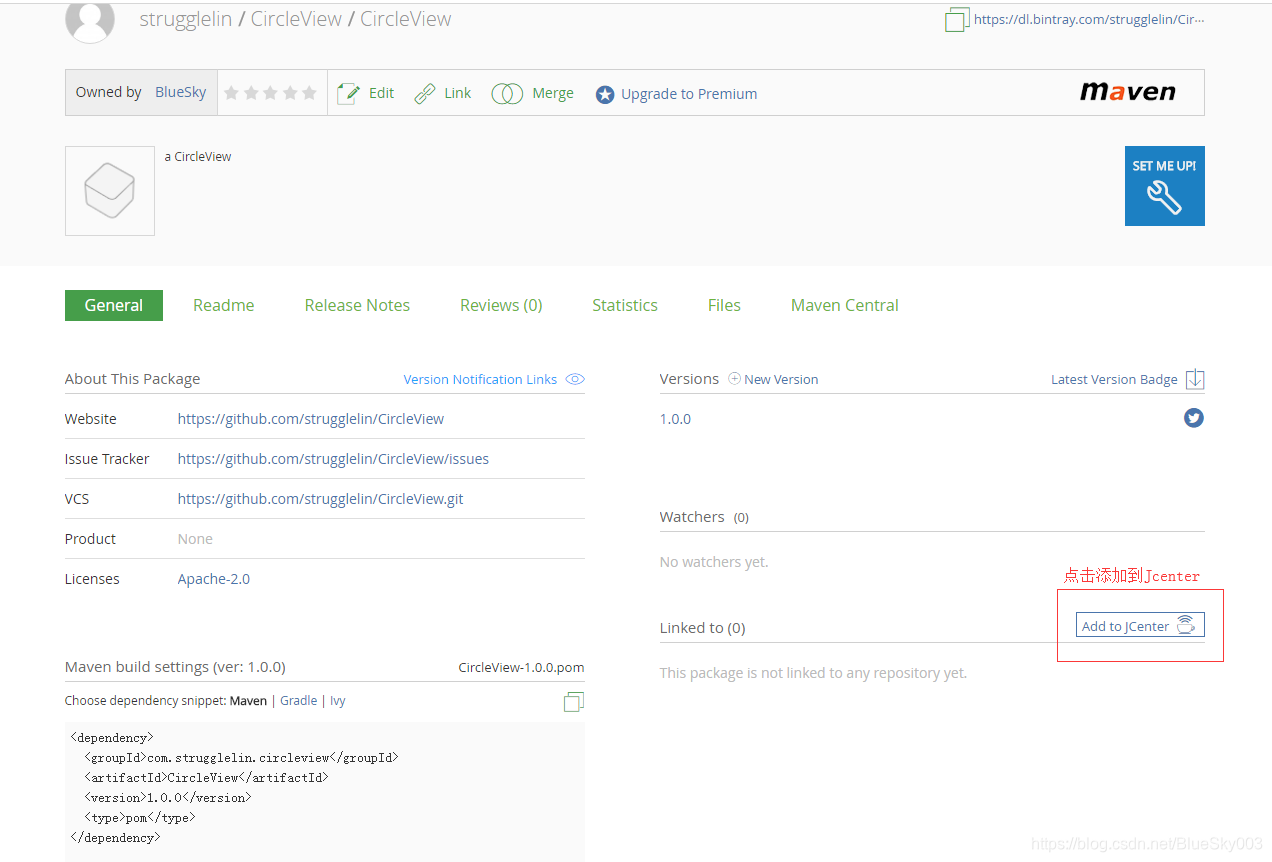Open the Website GitHub CircleView link
The width and height of the screenshot is (1272, 862).
pos(311,419)
